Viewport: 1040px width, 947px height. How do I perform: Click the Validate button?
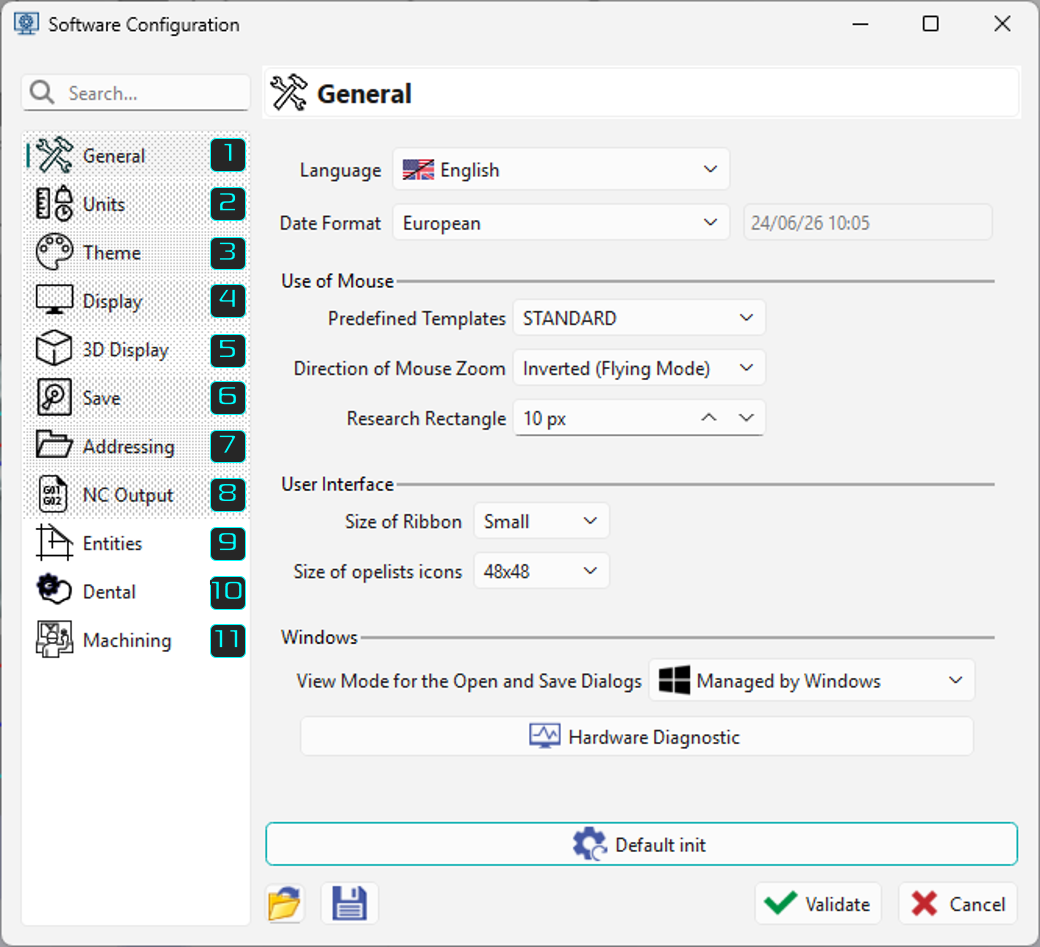coord(818,903)
